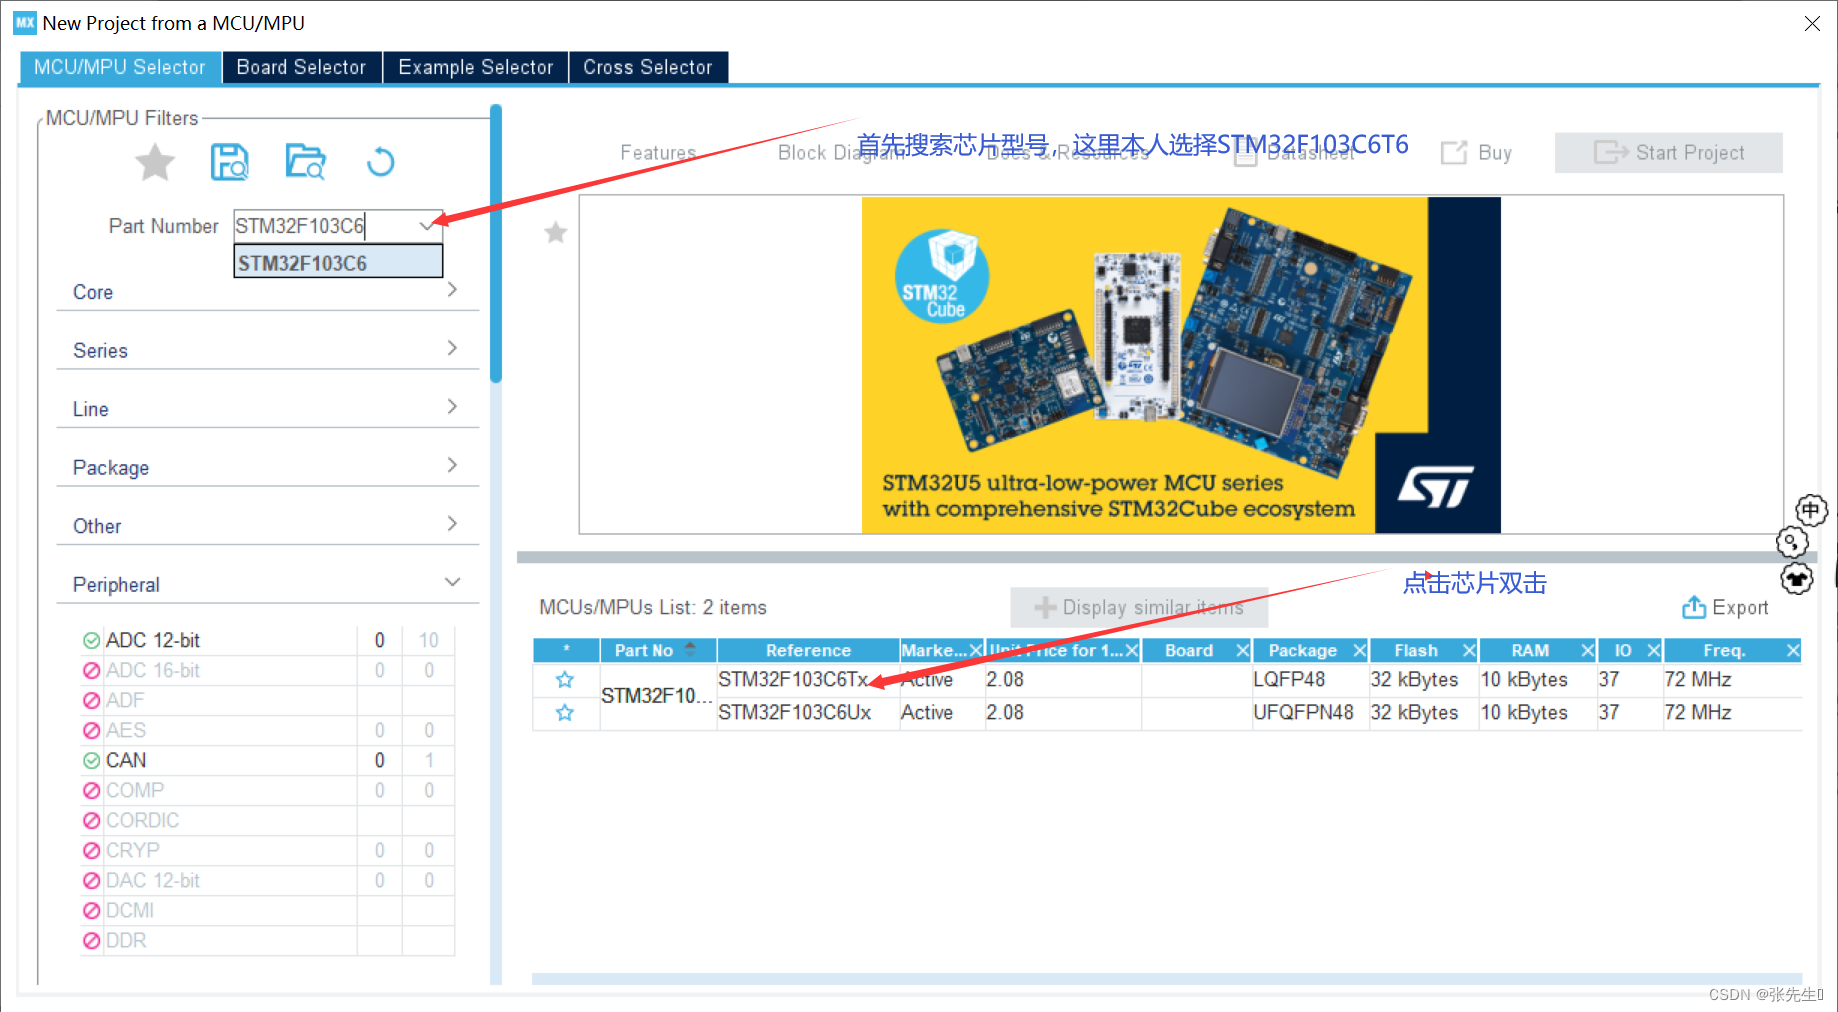Choose STM32F103C6 from the suggestion list
This screenshot has height=1012, width=1838.
(x=338, y=263)
